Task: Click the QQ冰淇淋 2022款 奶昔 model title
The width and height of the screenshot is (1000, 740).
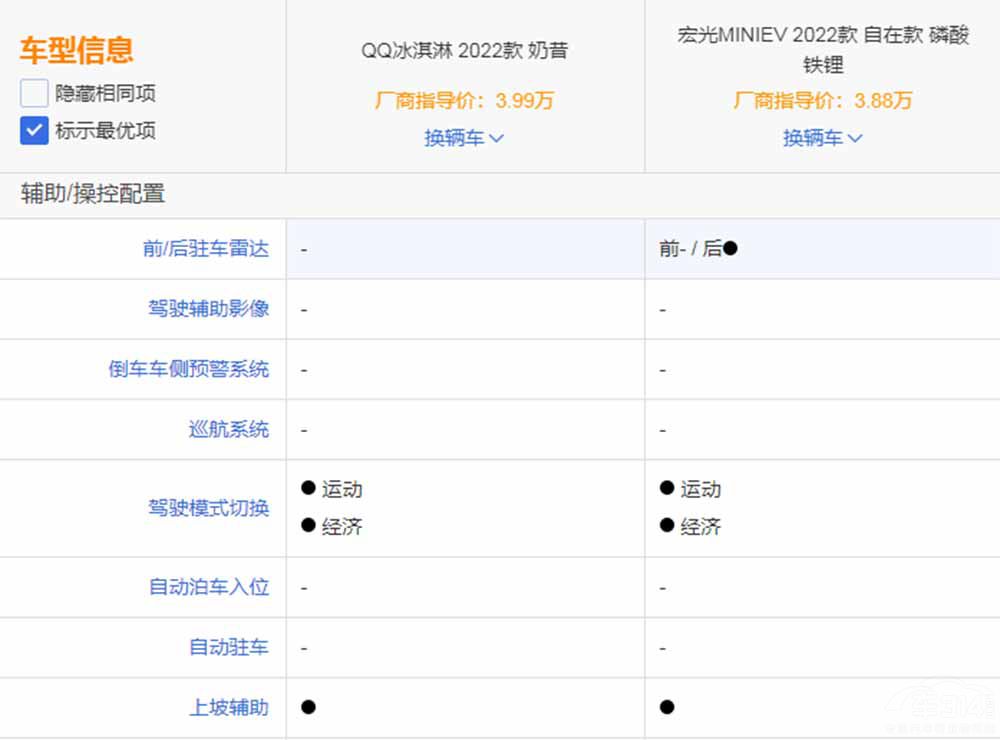Action: coord(464,50)
